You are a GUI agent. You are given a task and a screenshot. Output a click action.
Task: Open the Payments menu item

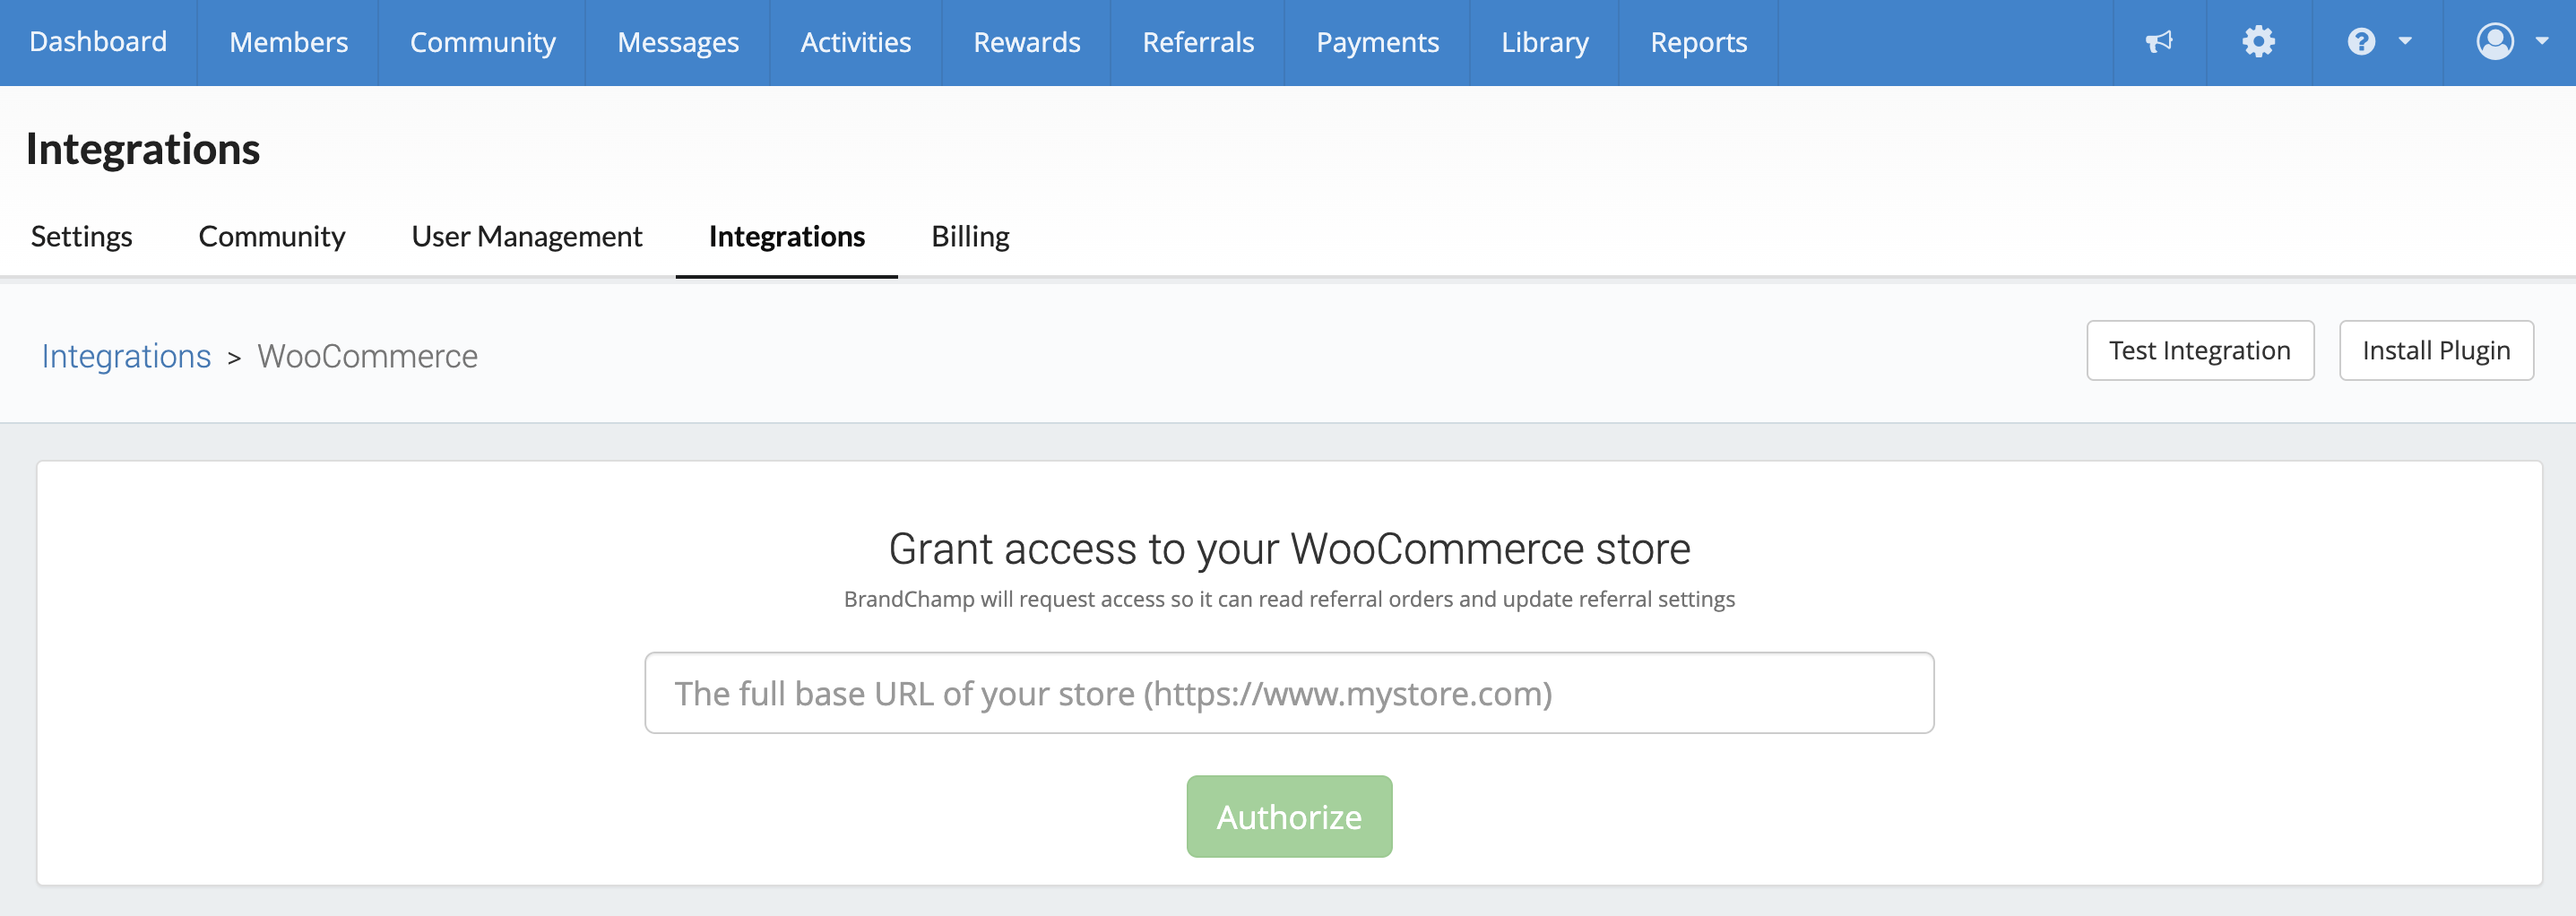[1377, 42]
